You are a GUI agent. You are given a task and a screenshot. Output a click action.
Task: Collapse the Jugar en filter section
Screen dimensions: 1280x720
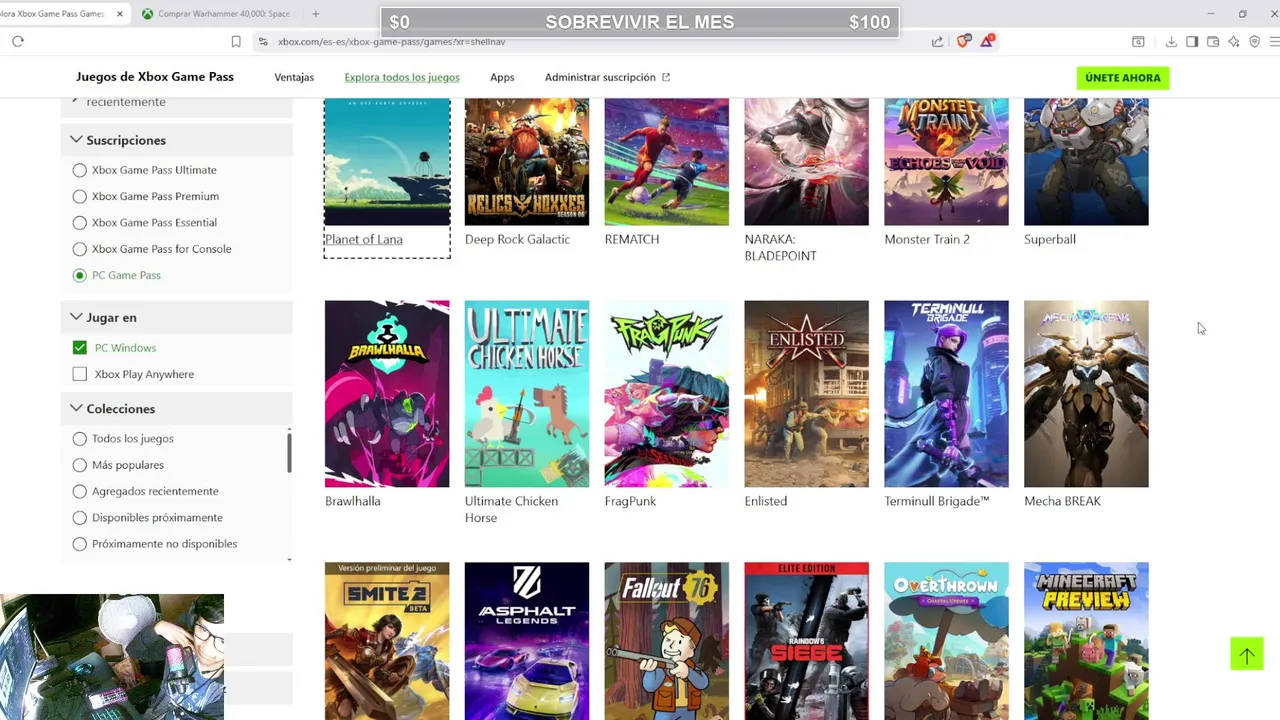click(177, 317)
